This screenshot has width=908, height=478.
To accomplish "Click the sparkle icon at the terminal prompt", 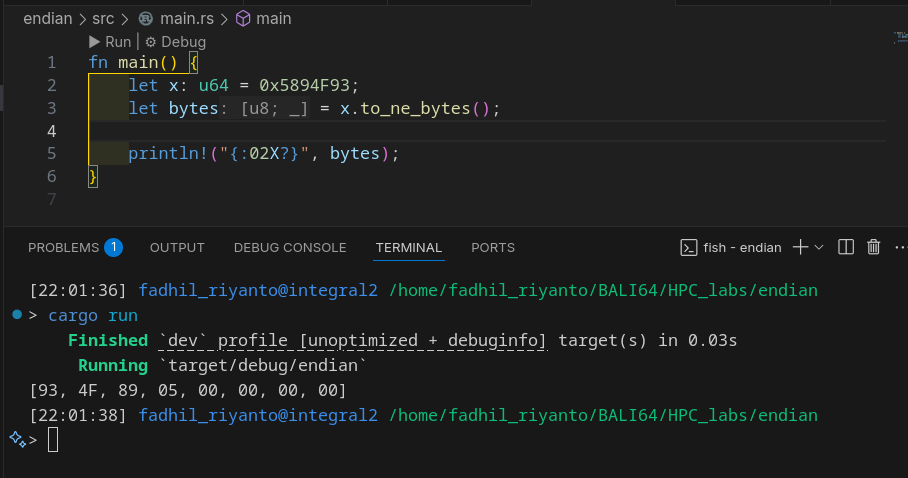I will click(x=15, y=438).
